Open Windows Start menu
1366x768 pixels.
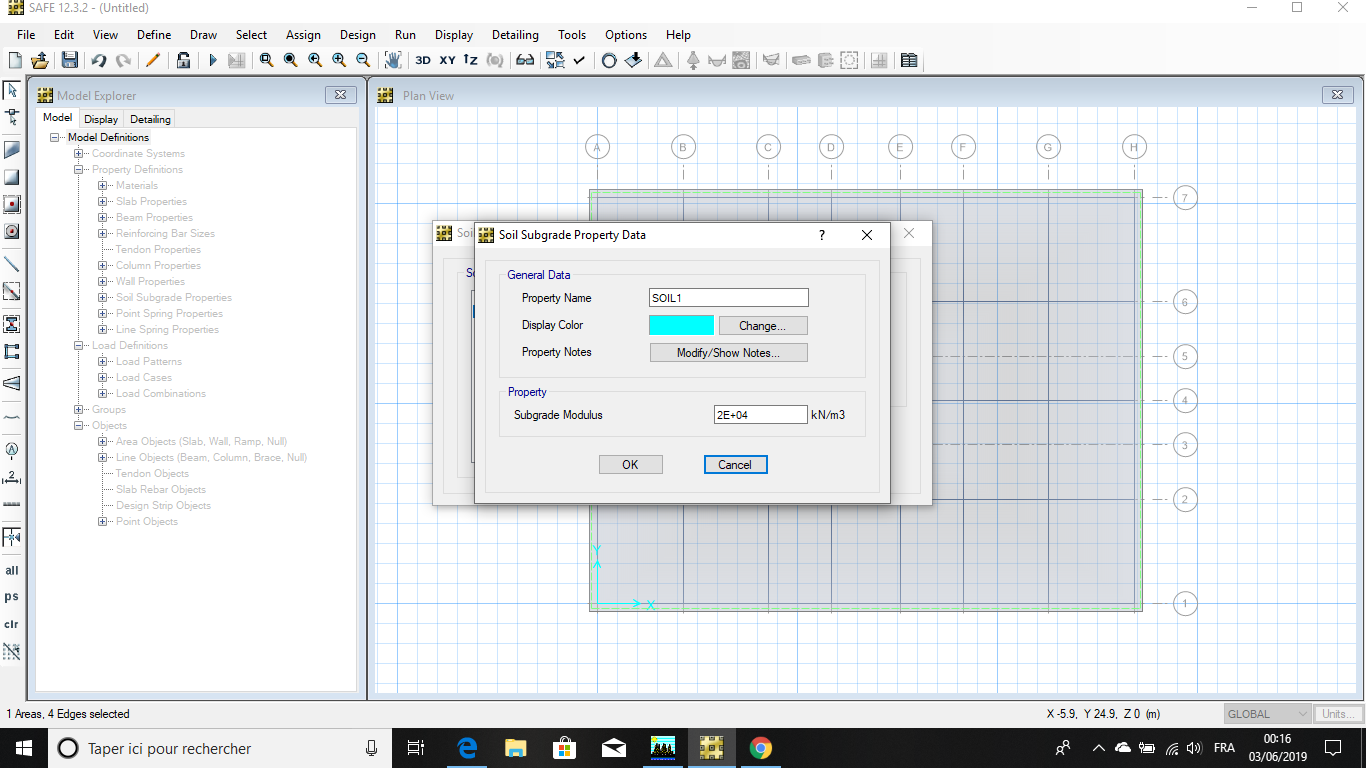(x=23, y=748)
